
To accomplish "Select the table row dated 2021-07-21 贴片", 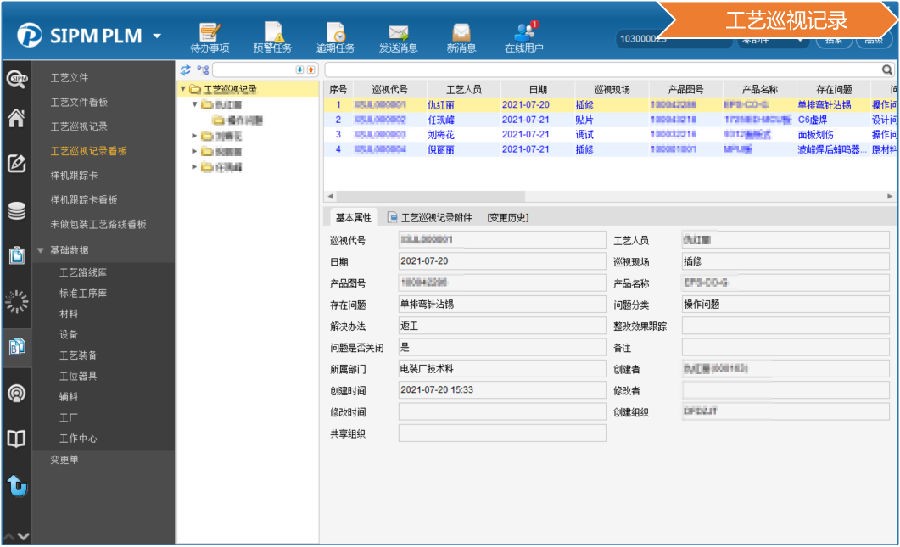I will (x=600, y=119).
